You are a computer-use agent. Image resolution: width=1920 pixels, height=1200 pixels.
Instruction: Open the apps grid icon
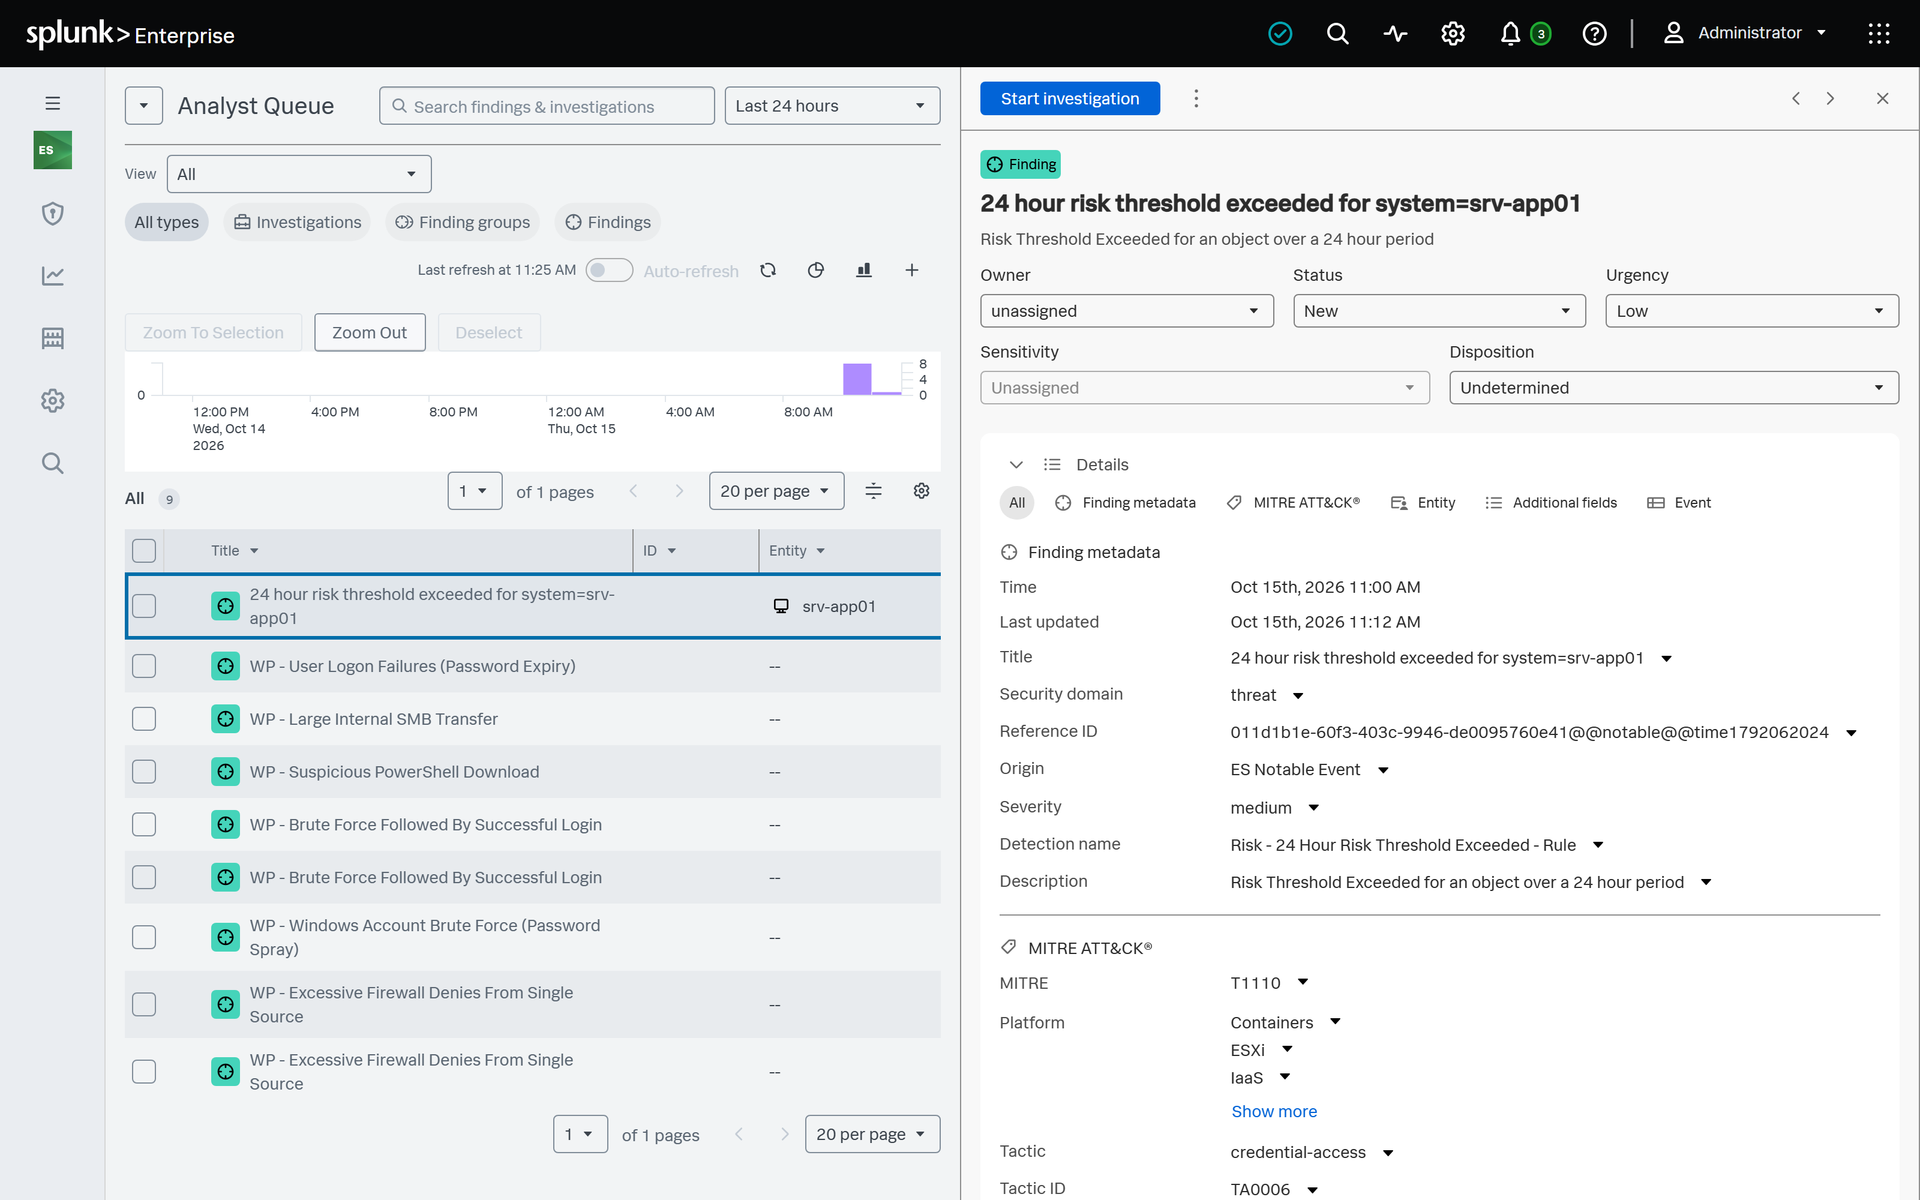[x=1879, y=34]
